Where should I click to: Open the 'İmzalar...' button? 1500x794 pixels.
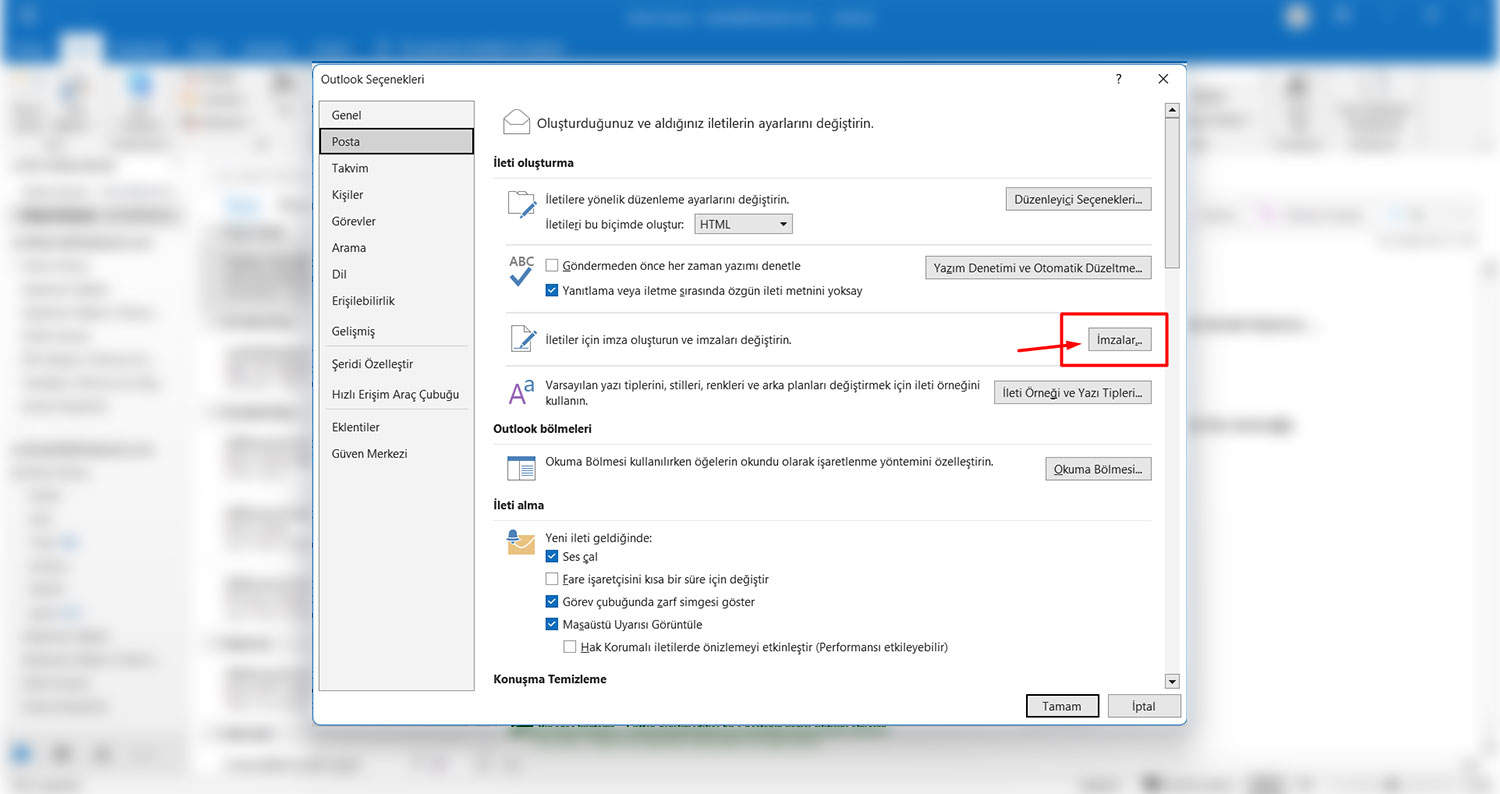click(x=1119, y=340)
